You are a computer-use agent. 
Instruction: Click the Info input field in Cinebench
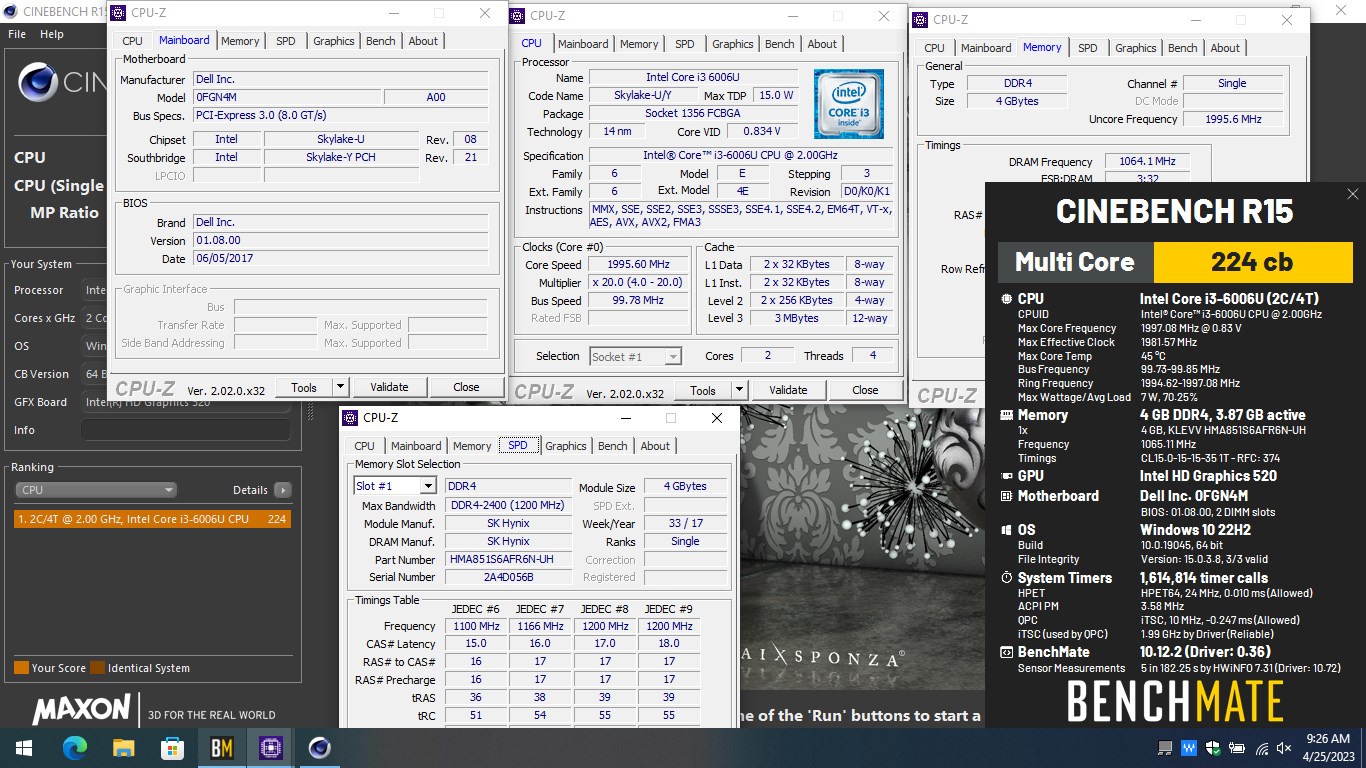pyautogui.click(x=185, y=430)
